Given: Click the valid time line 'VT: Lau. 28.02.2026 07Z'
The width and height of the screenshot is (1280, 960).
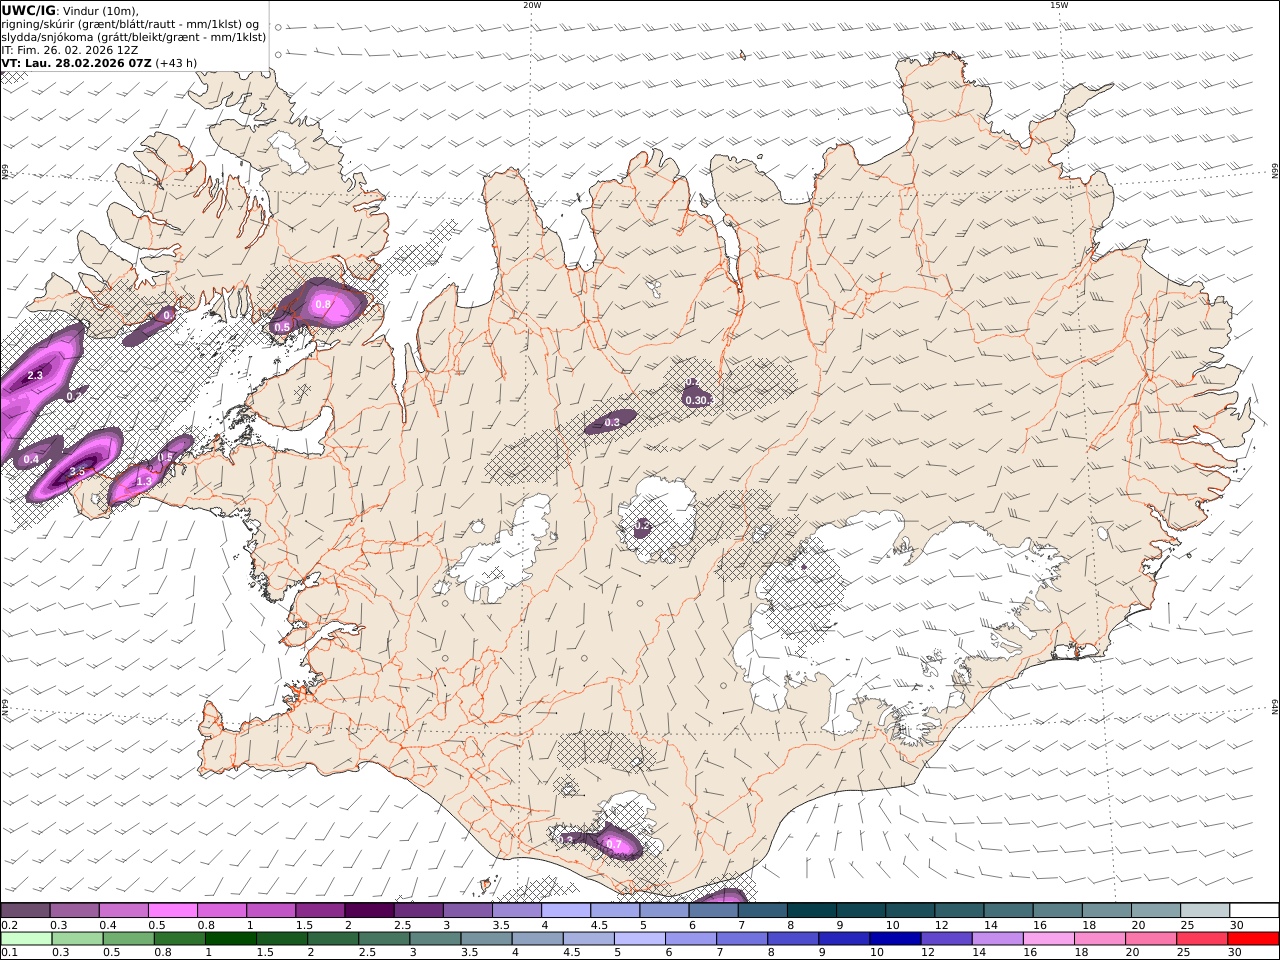Looking at the screenshot, I should [x=76, y=63].
